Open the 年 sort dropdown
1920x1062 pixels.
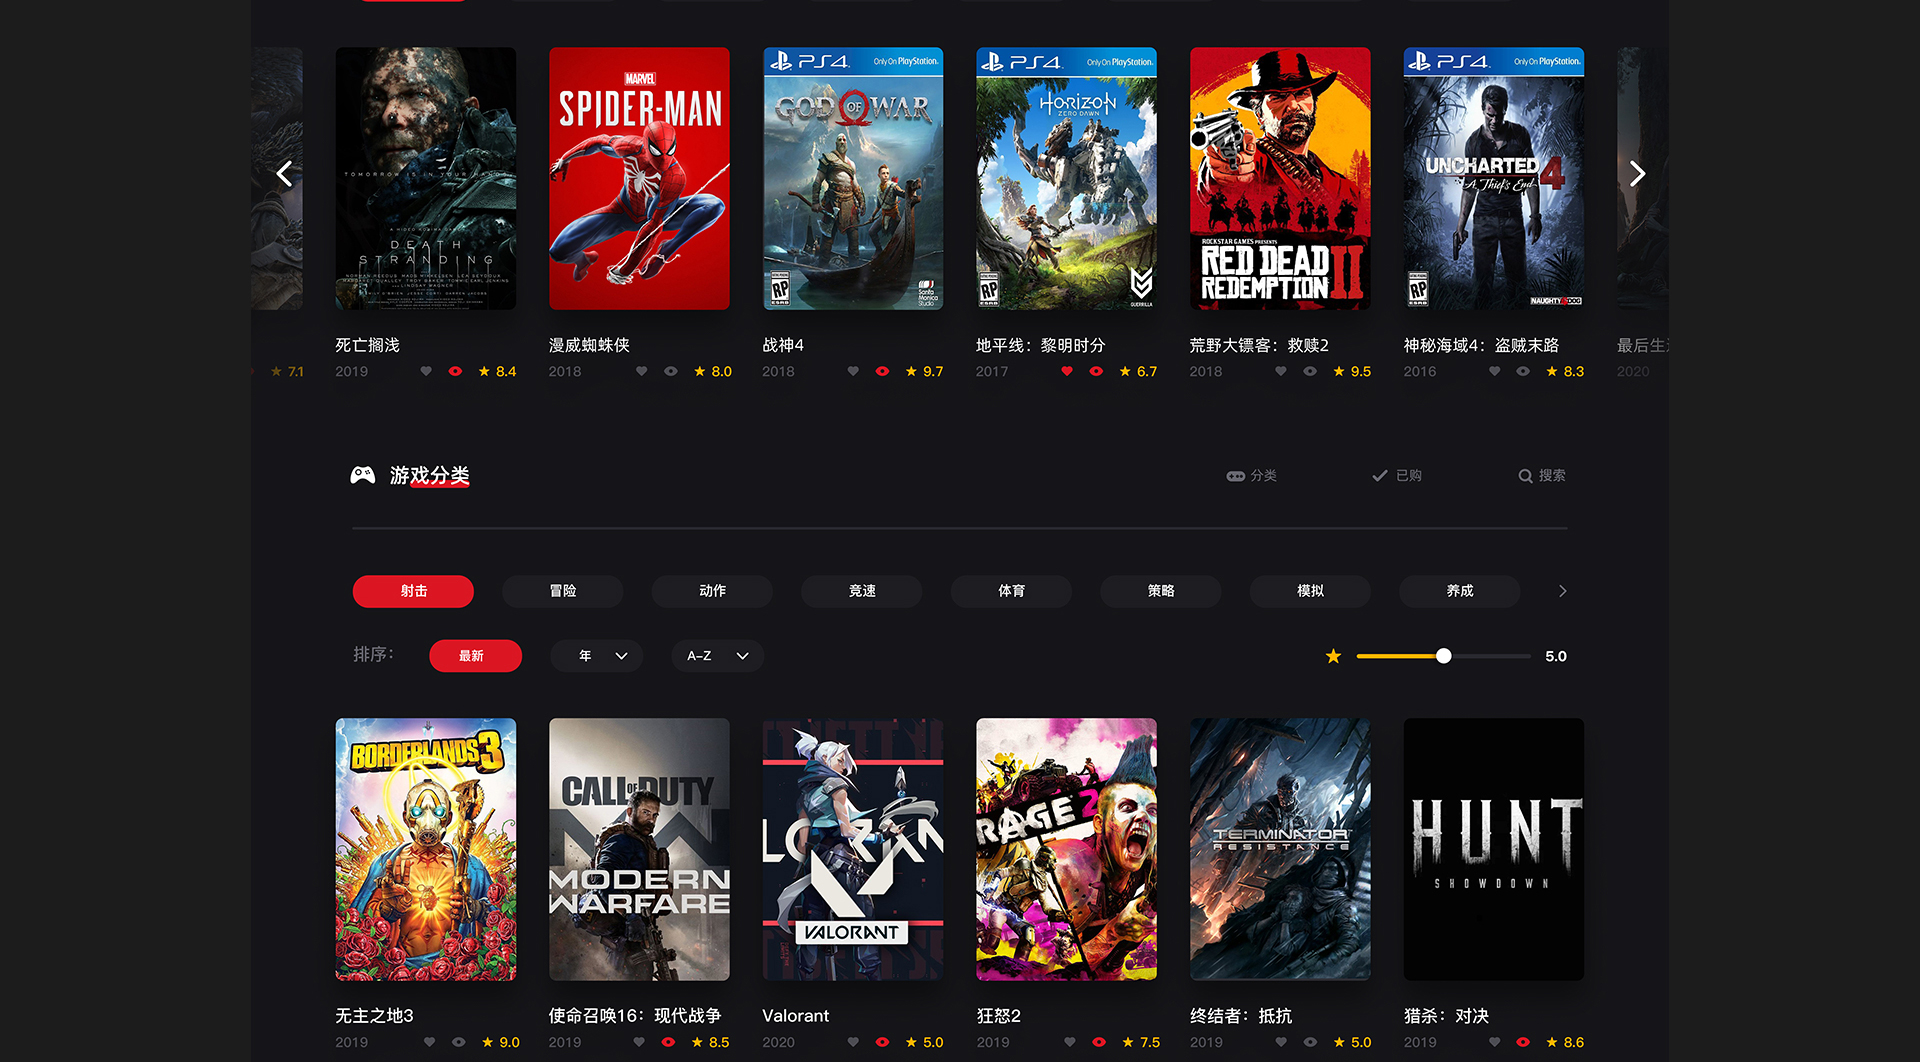597,656
